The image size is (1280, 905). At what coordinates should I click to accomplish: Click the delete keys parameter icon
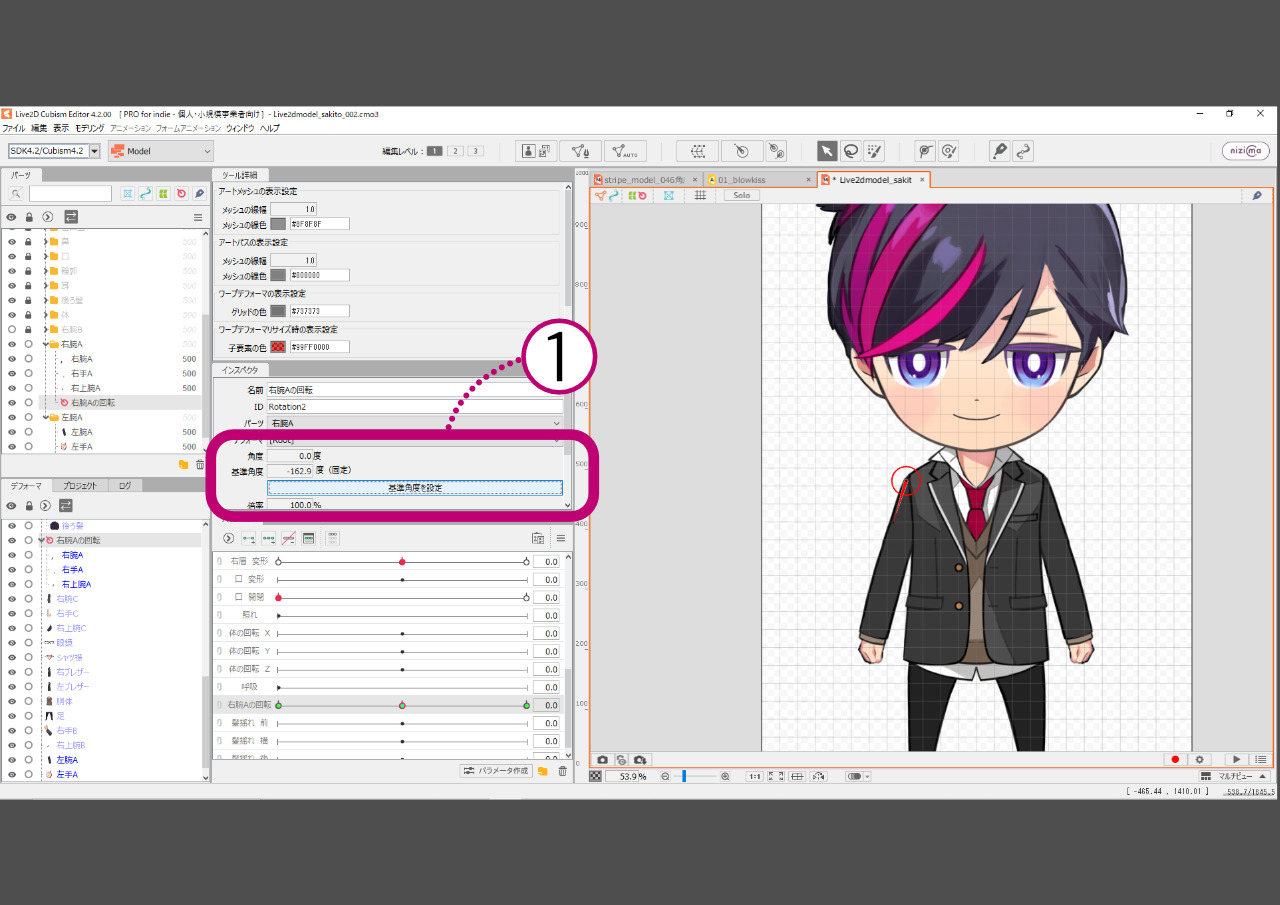[288, 538]
